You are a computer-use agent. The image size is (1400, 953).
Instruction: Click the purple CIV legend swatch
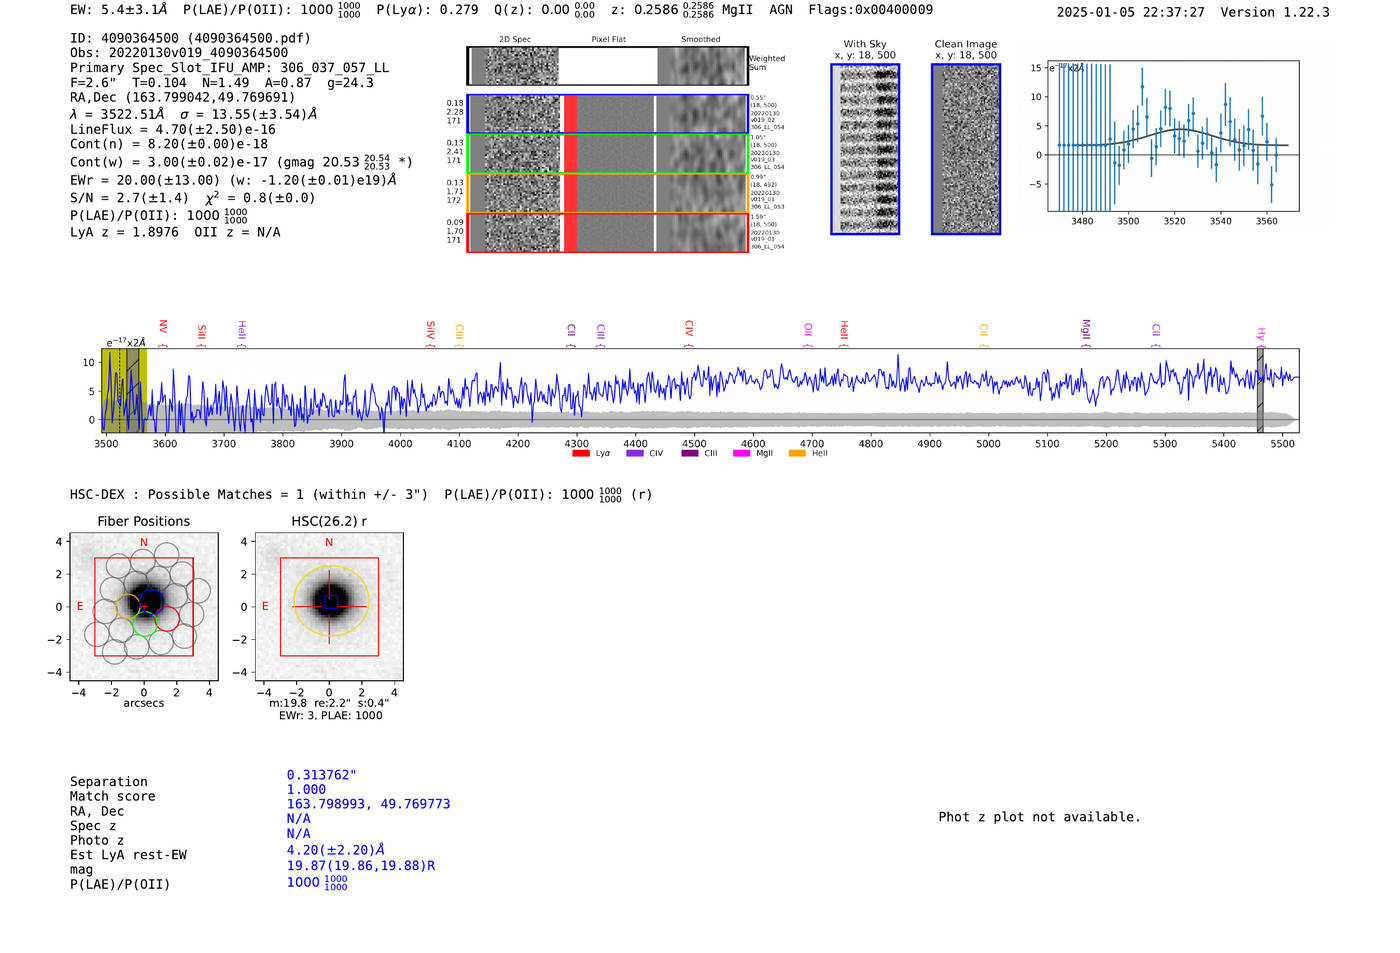coord(634,454)
